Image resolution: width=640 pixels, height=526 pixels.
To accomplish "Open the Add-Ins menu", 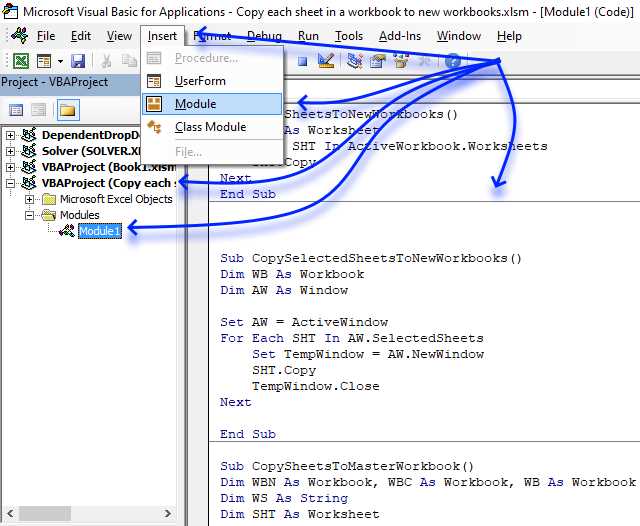I will 400,36.
